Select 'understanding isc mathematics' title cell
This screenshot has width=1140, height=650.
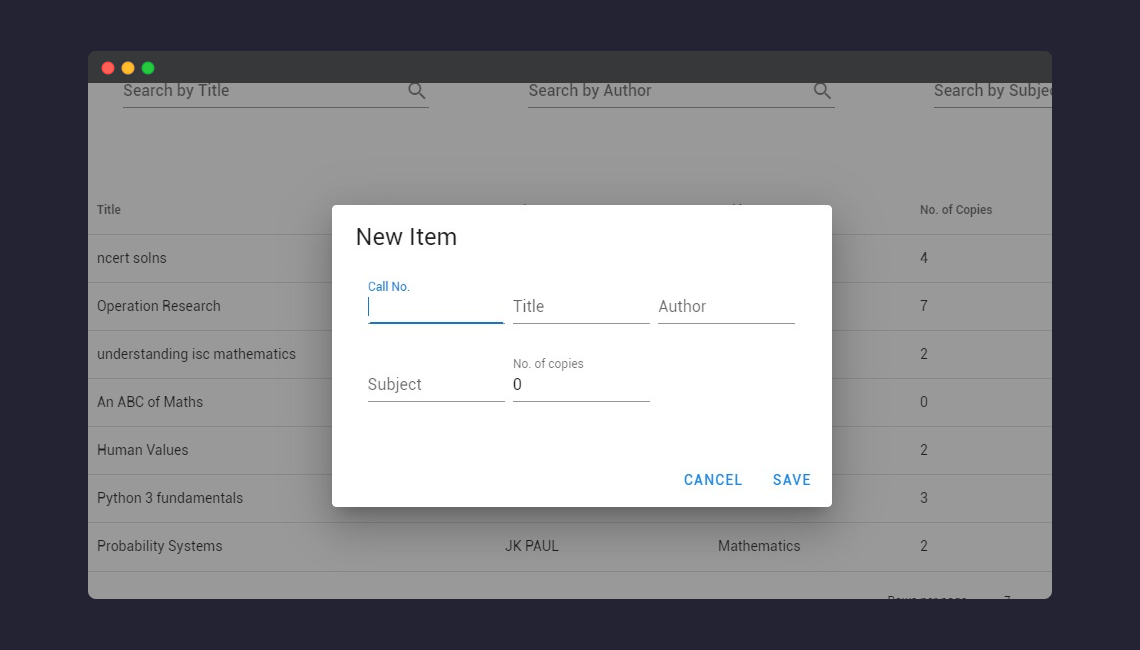click(196, 354)
